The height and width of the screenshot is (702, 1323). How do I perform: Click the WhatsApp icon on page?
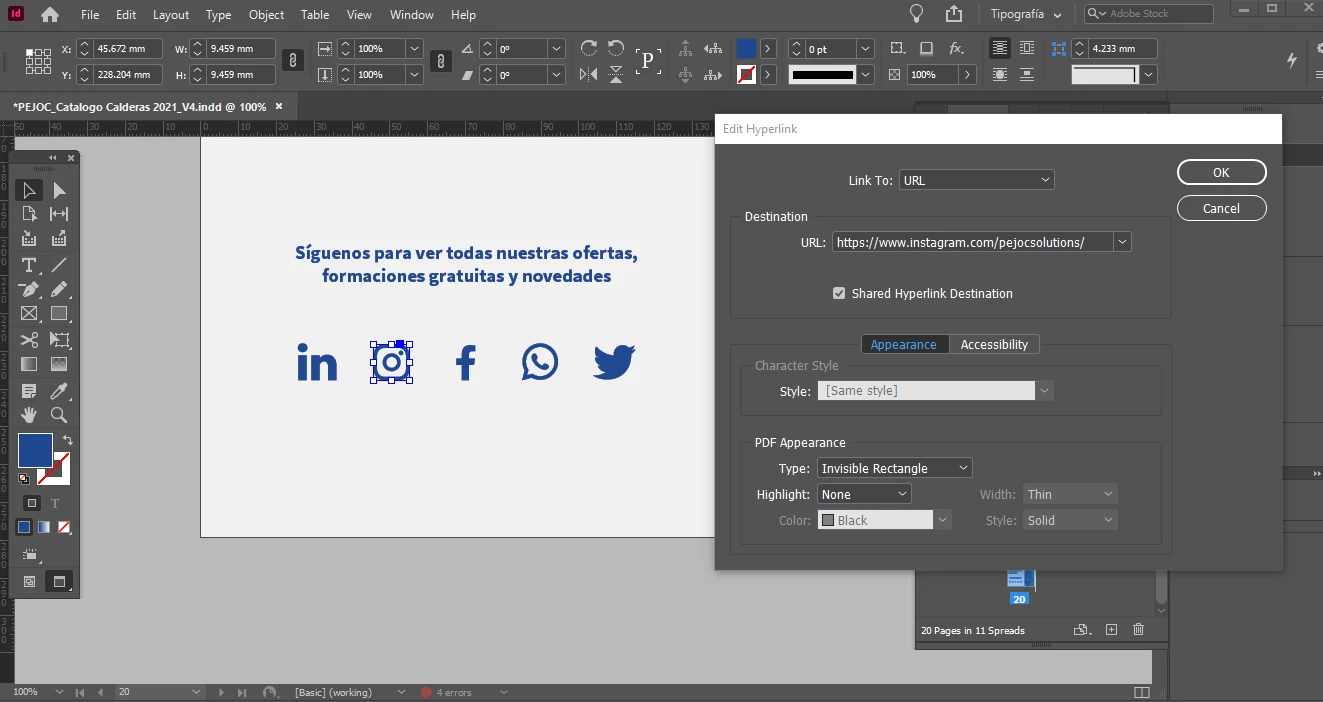540,362
